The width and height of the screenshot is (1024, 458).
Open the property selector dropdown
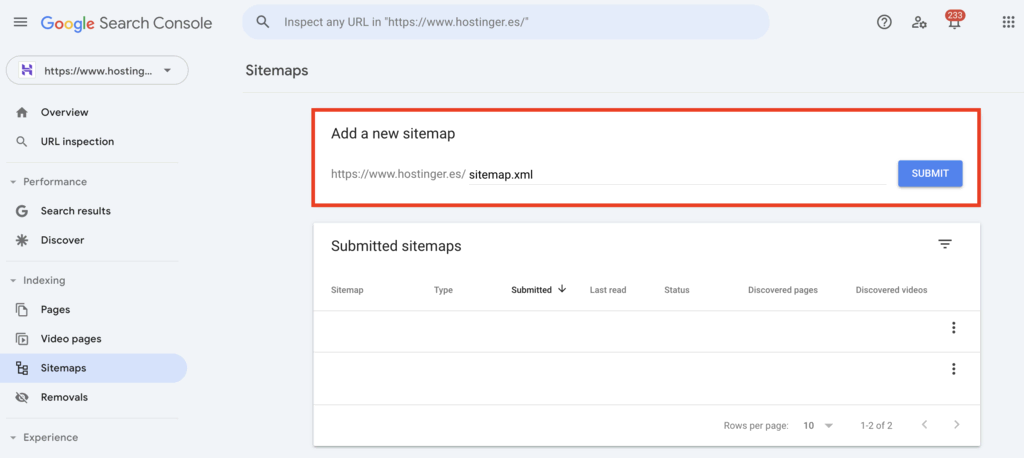(x=97, y=70)
